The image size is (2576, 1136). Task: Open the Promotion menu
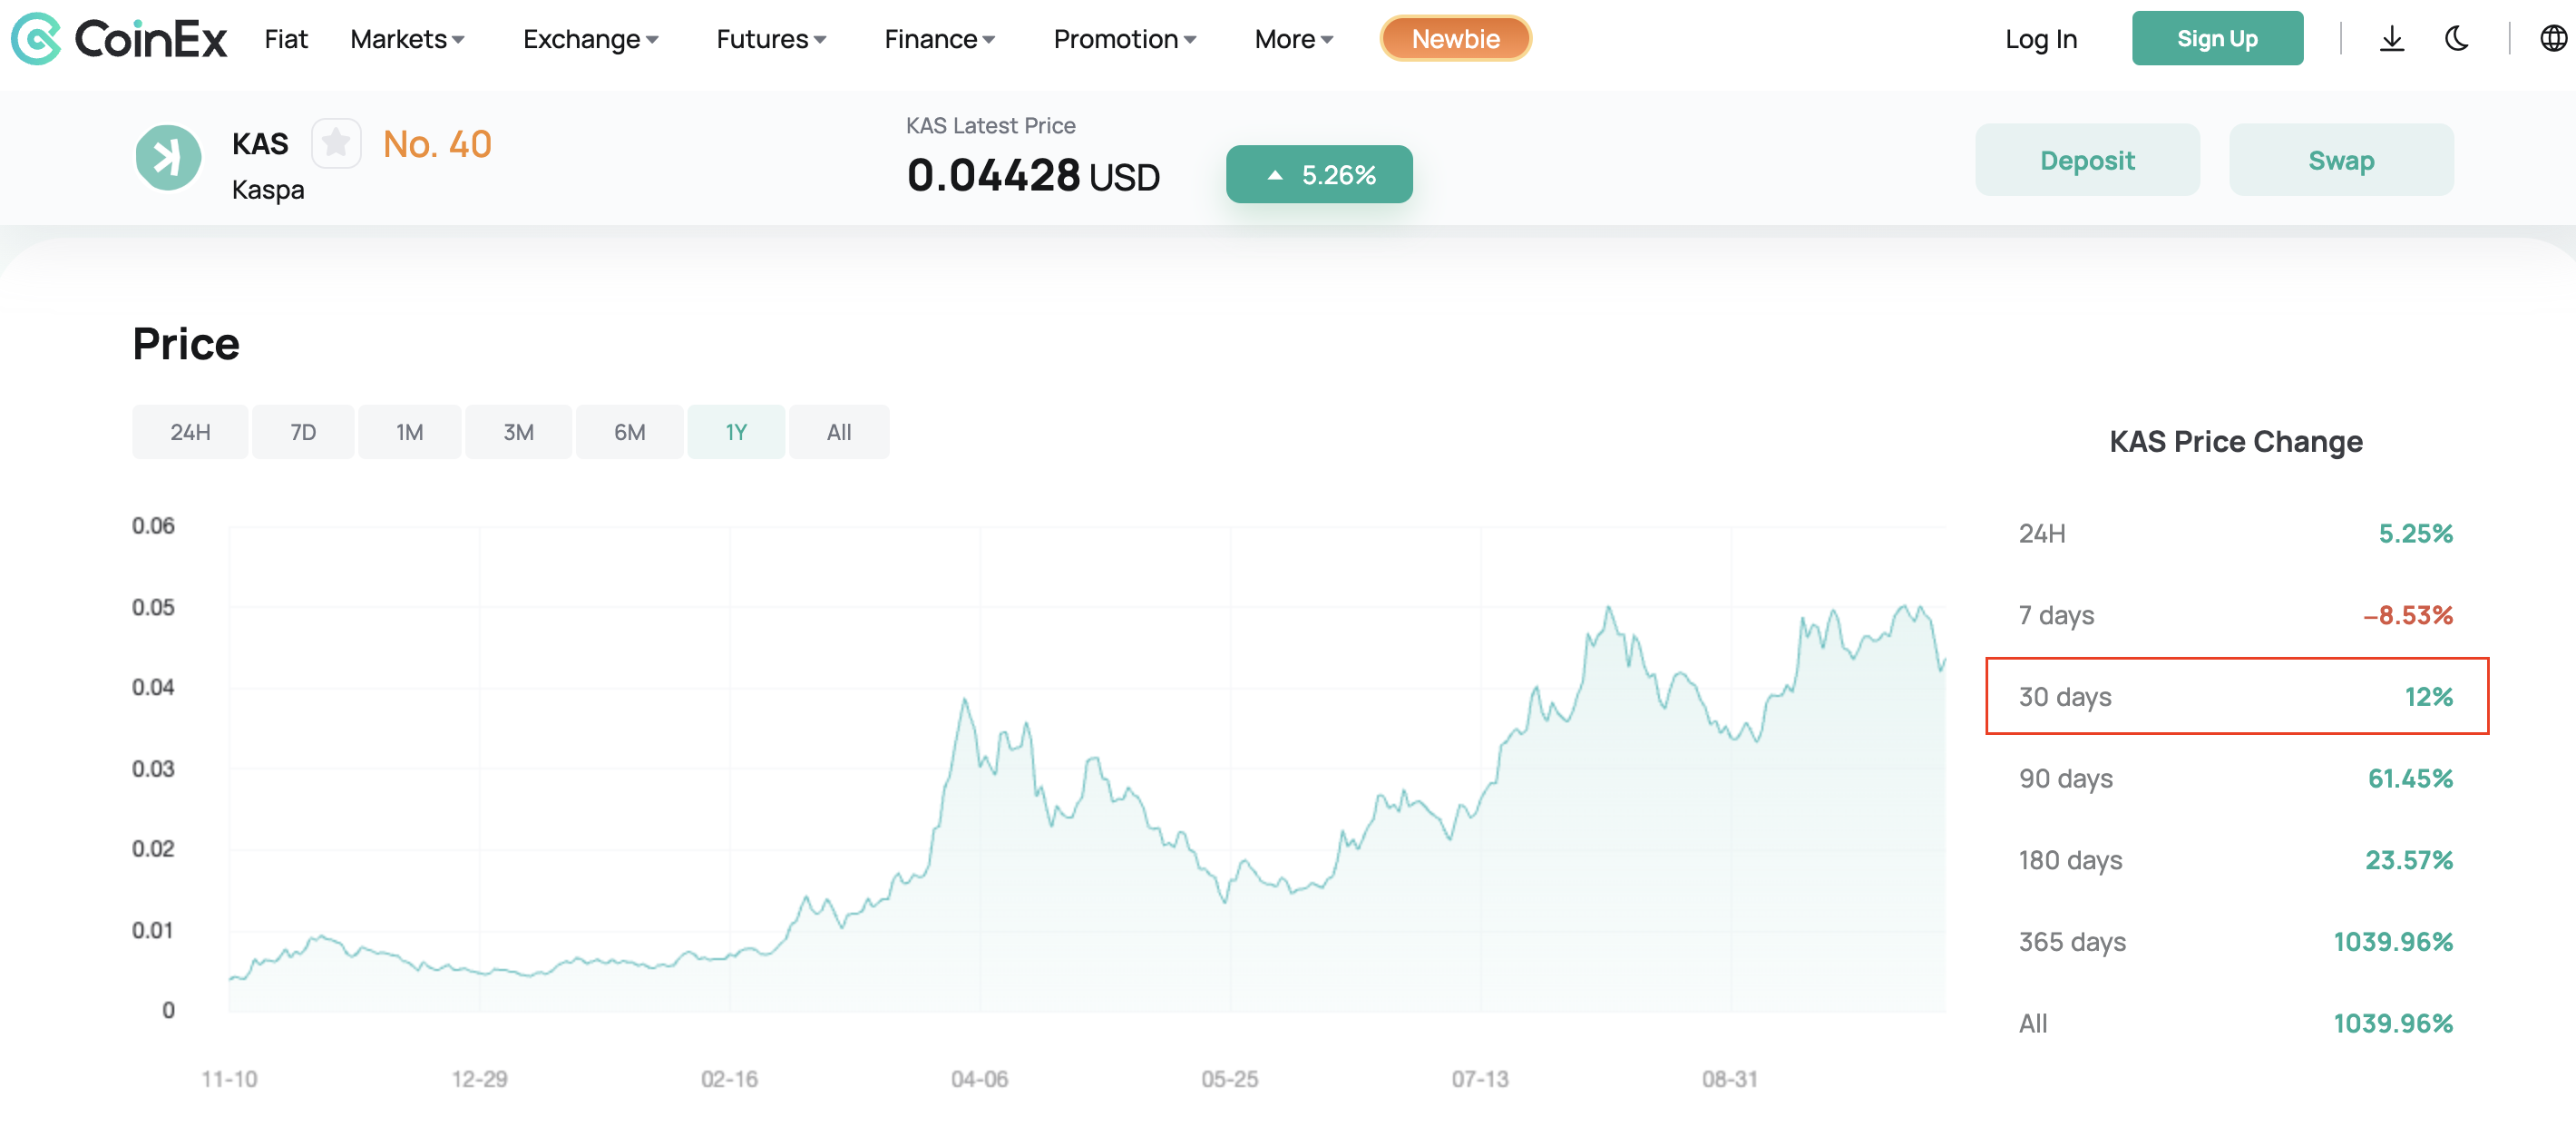click(x=1124, y=39)
